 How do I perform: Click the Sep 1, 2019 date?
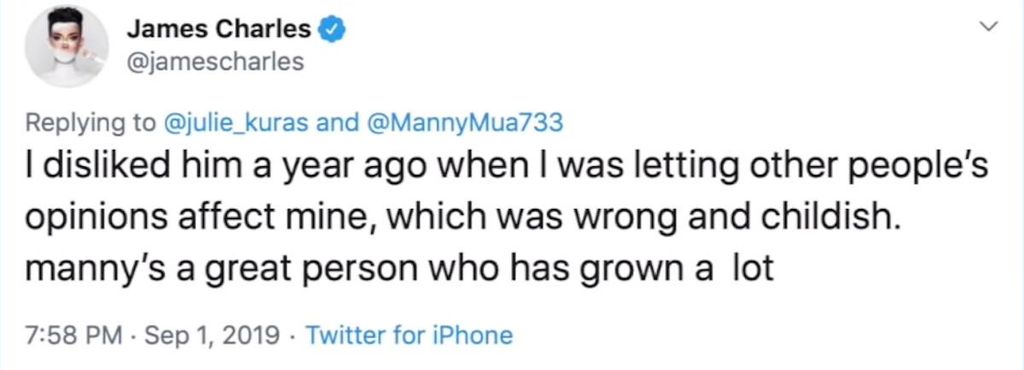pyautogui.click(x=210, y=335)
